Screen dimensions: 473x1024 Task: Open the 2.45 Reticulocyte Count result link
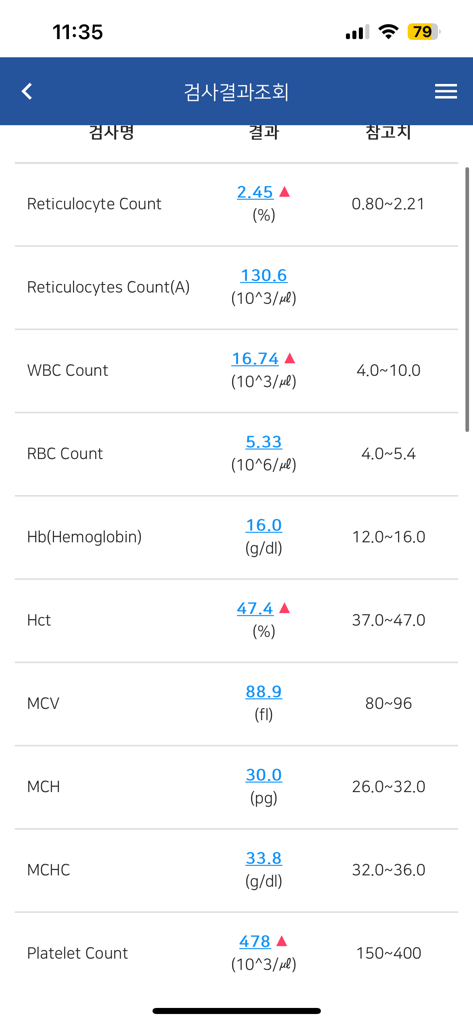point(255,192)
